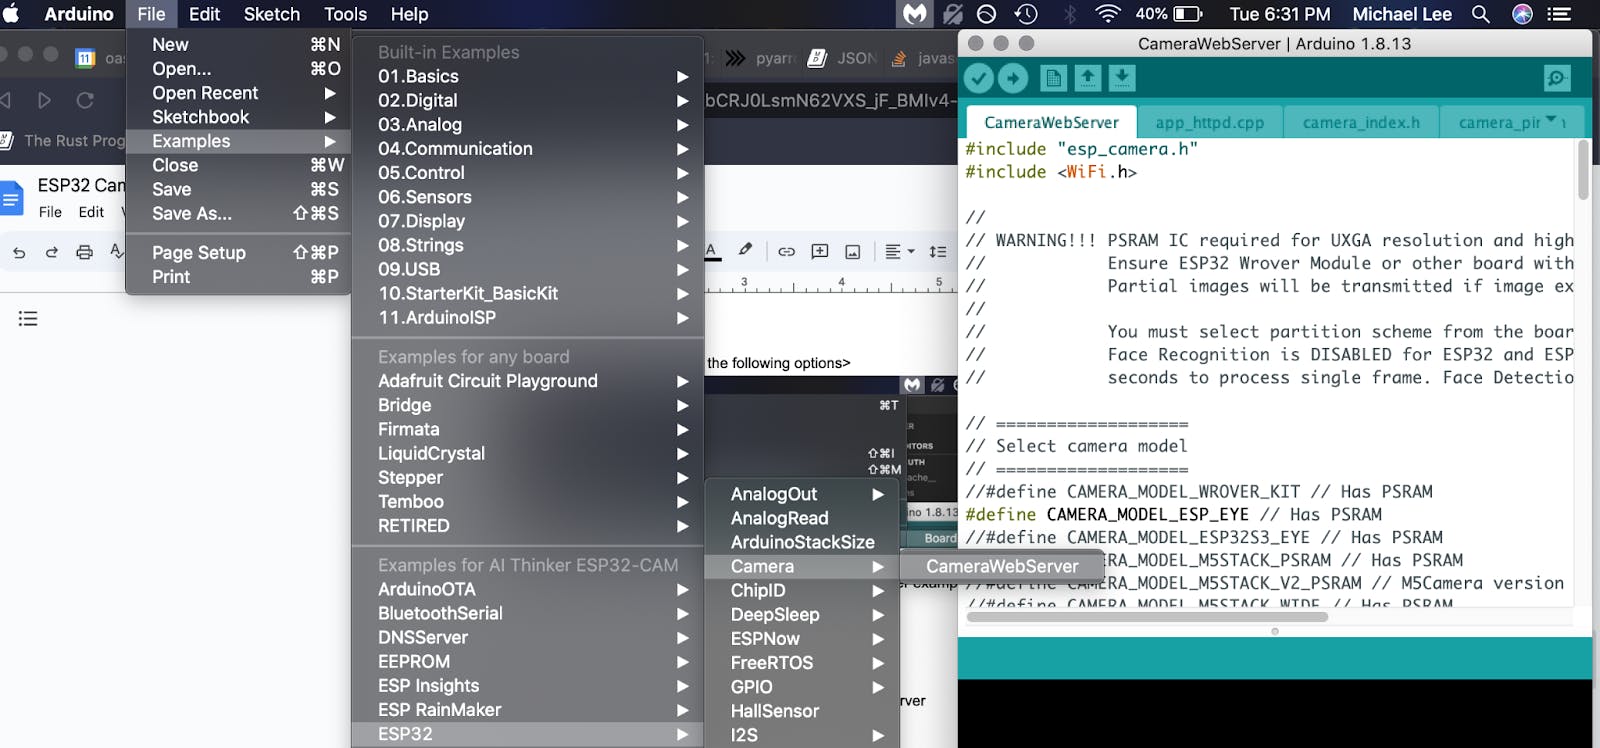Open Siri from the menu bar

(1523, 14)
